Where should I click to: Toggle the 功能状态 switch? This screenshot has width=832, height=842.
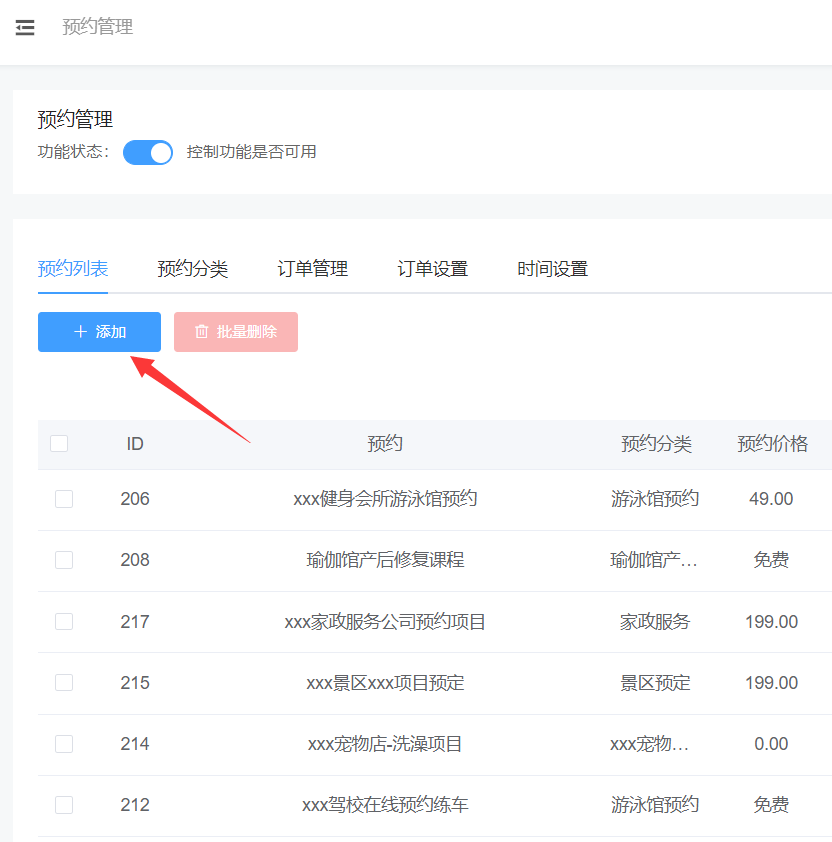[x=148, y=153]
